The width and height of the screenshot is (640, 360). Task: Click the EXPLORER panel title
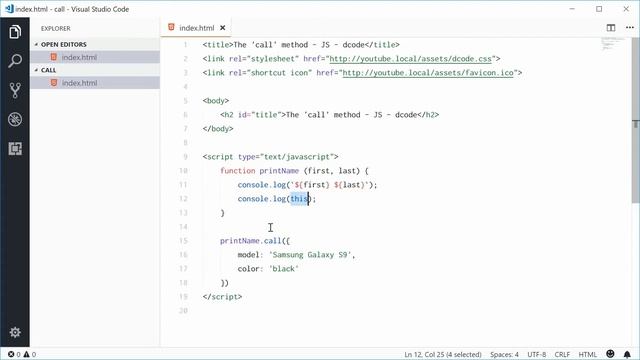(x=56, y=28)
